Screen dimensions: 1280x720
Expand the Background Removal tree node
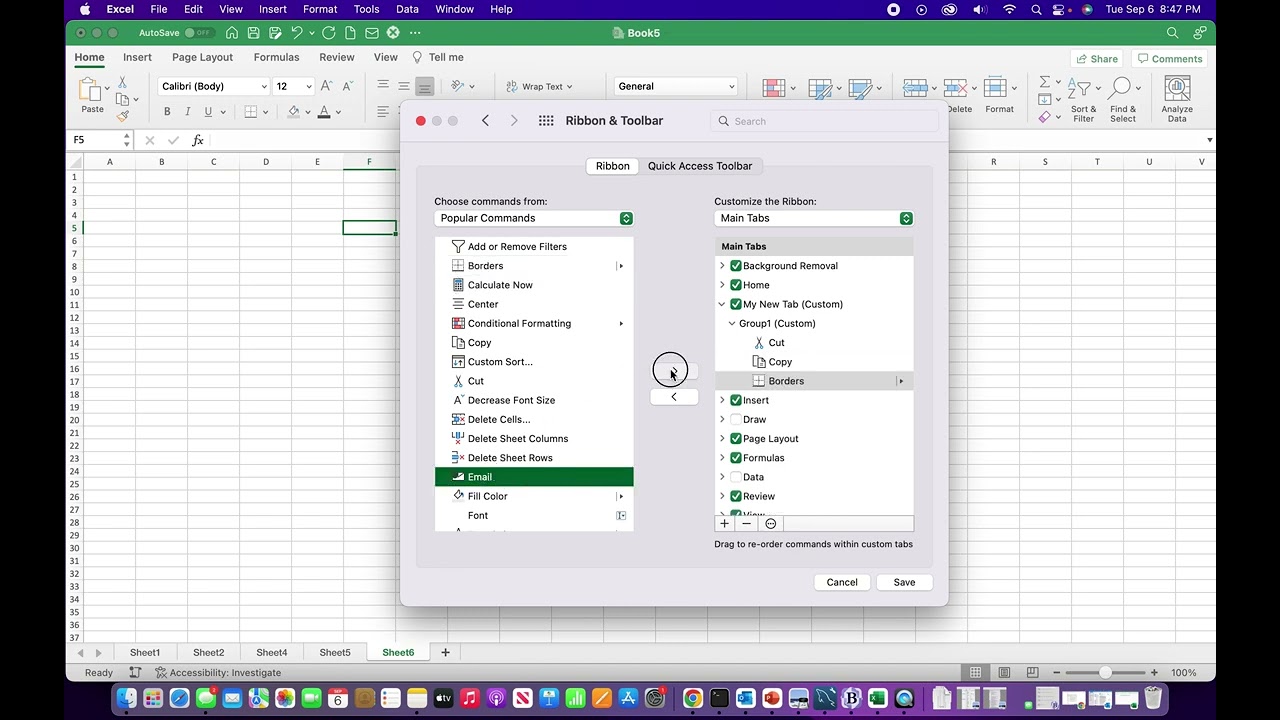click(722, 266)
